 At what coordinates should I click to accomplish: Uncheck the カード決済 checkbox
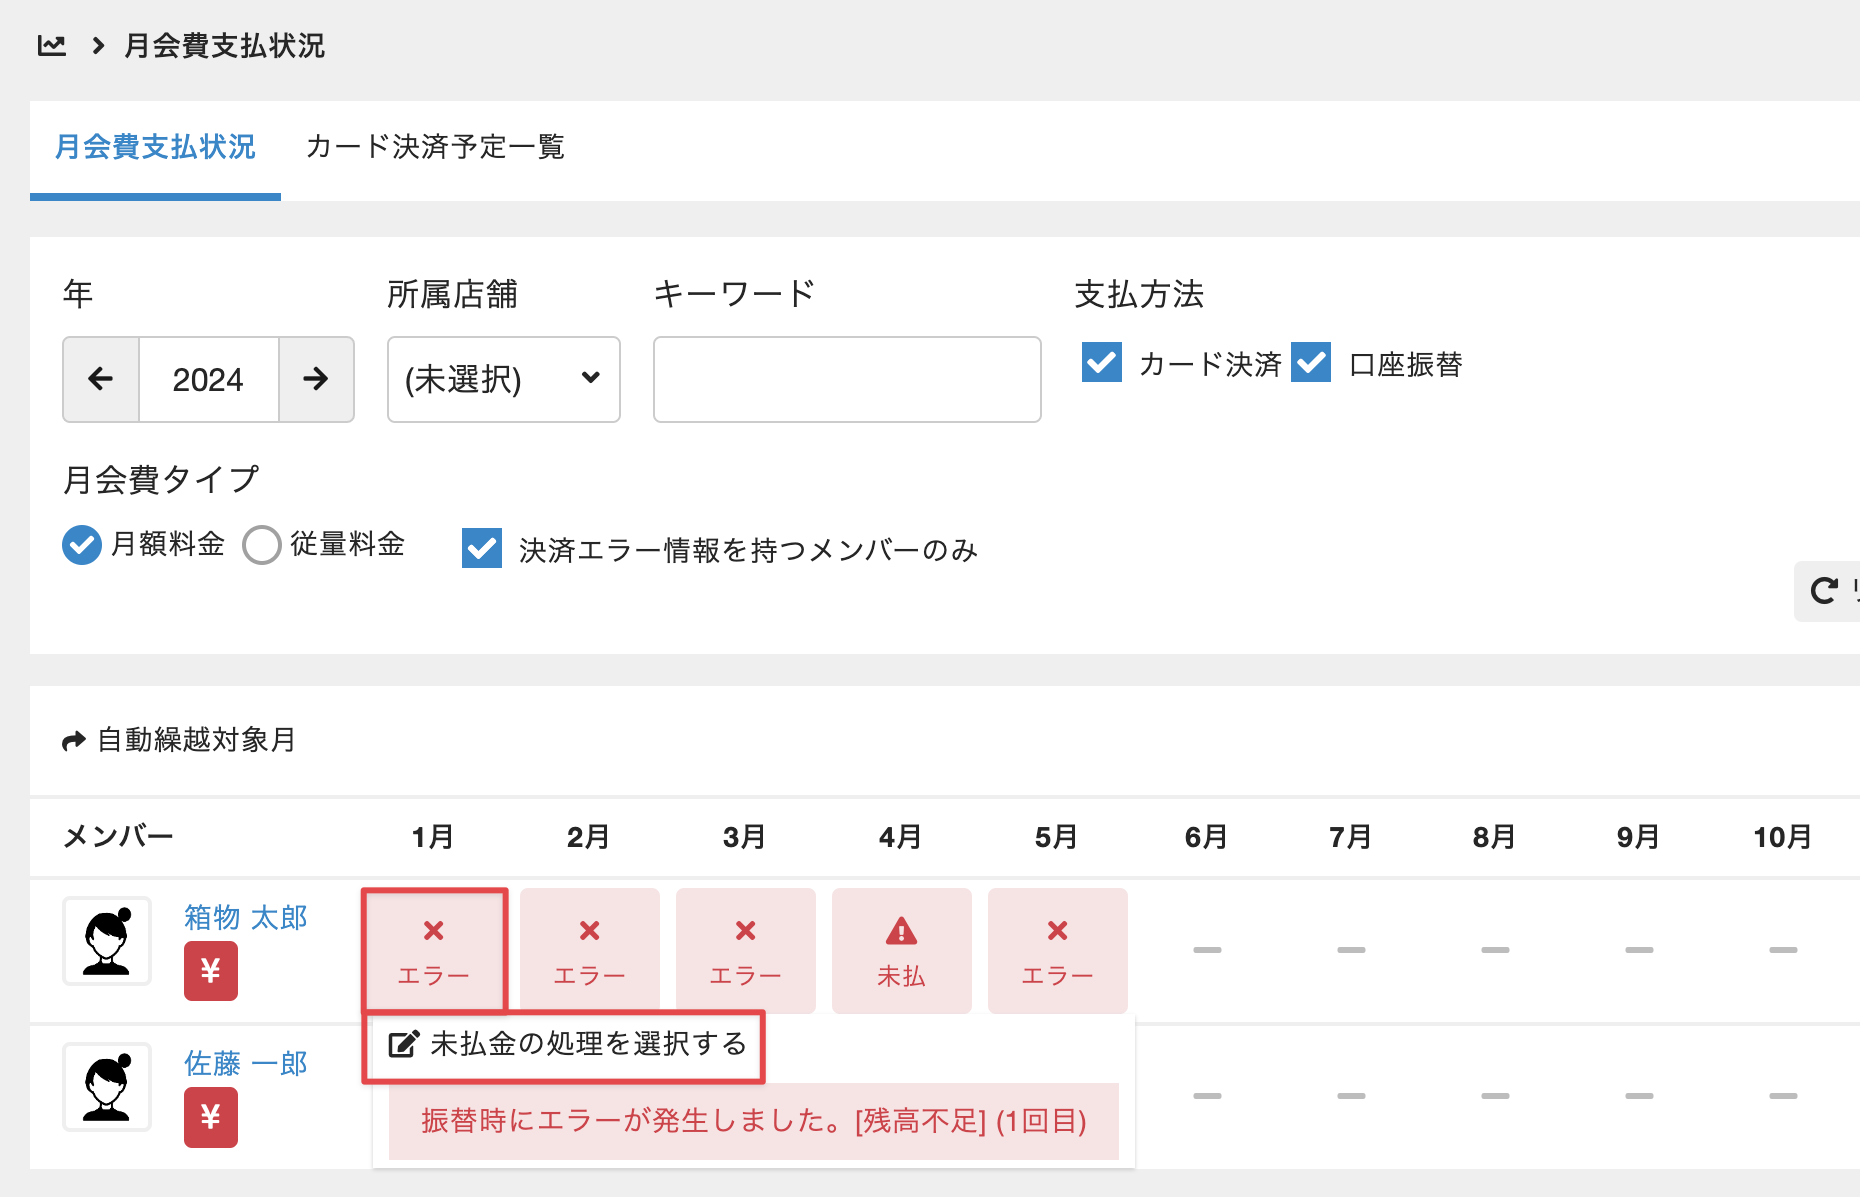(1102, 363)
